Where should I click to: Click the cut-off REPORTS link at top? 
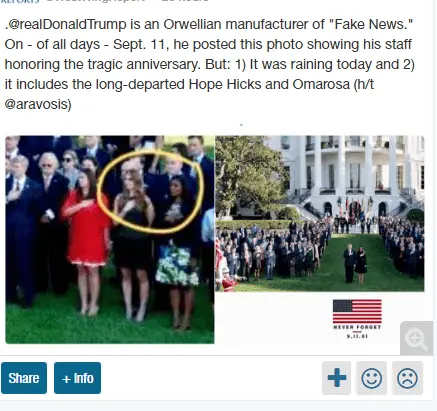coord(20,1)
